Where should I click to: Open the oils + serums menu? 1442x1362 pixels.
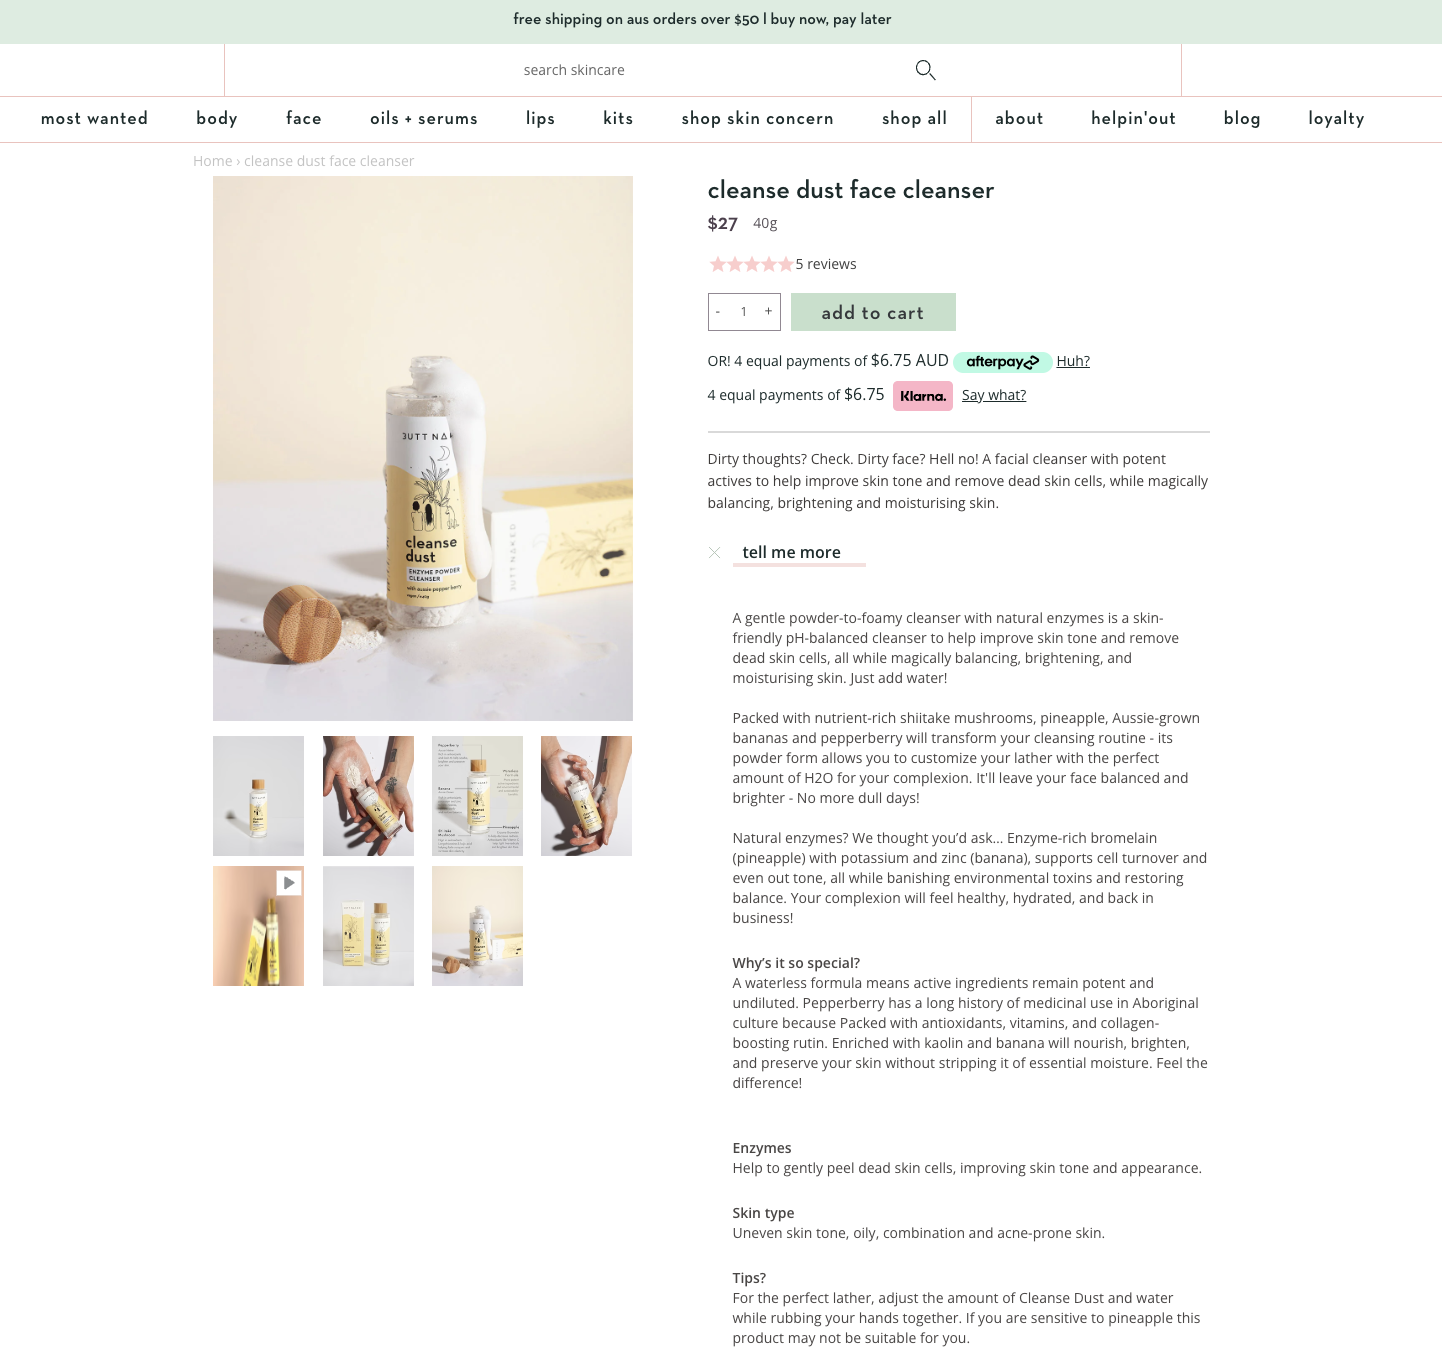(x=424, y=118)
